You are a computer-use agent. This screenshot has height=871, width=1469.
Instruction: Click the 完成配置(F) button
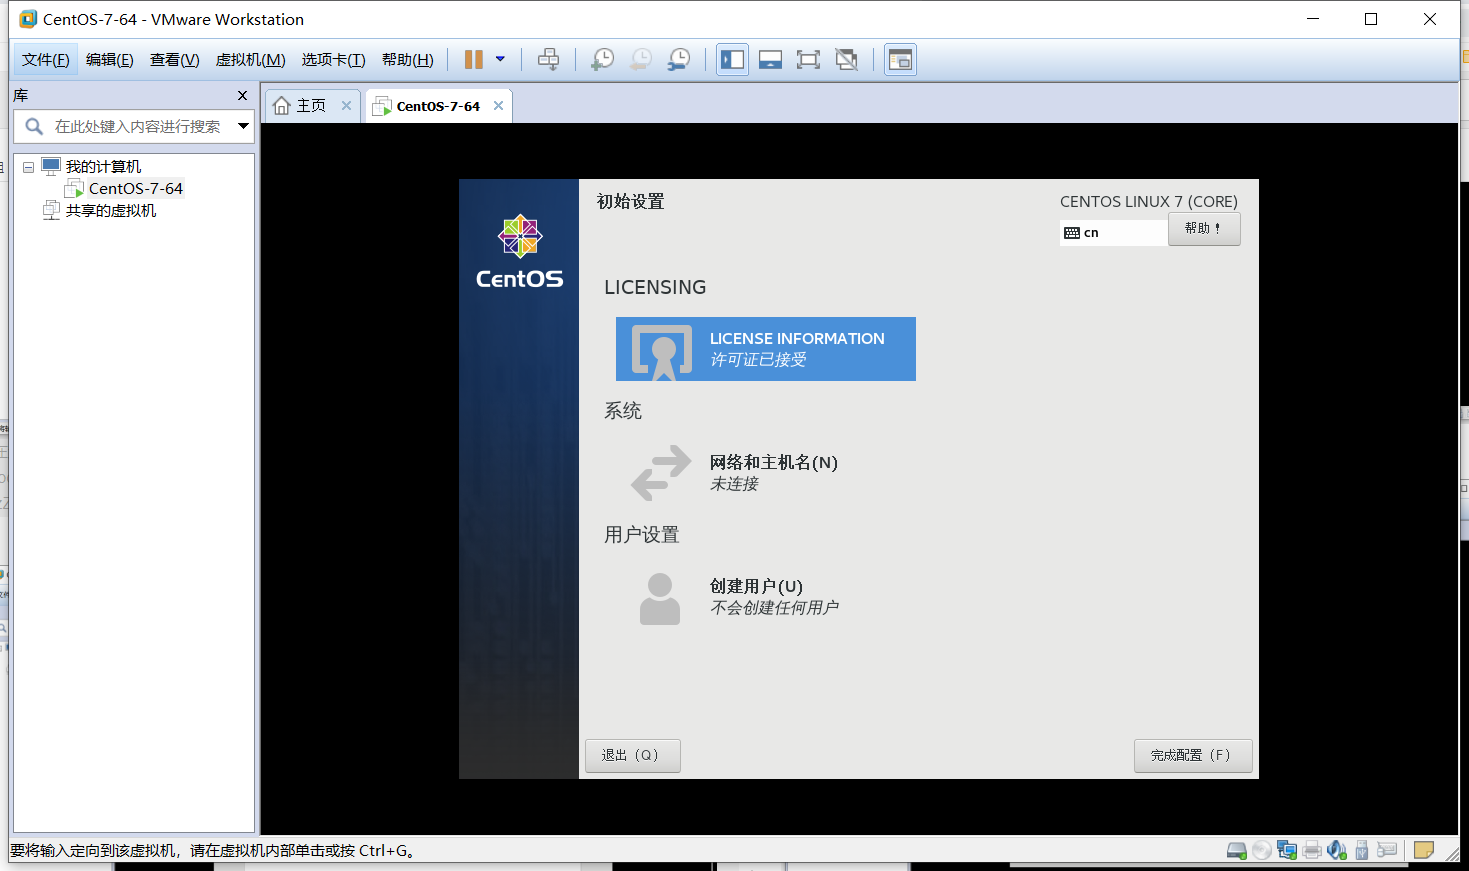pos(1193,756)
